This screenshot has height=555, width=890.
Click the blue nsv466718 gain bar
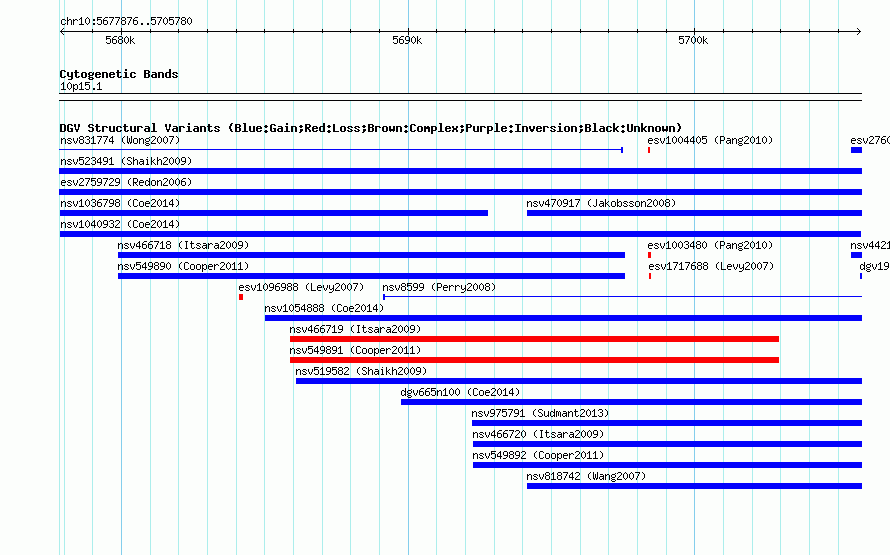tap(371, 255)
